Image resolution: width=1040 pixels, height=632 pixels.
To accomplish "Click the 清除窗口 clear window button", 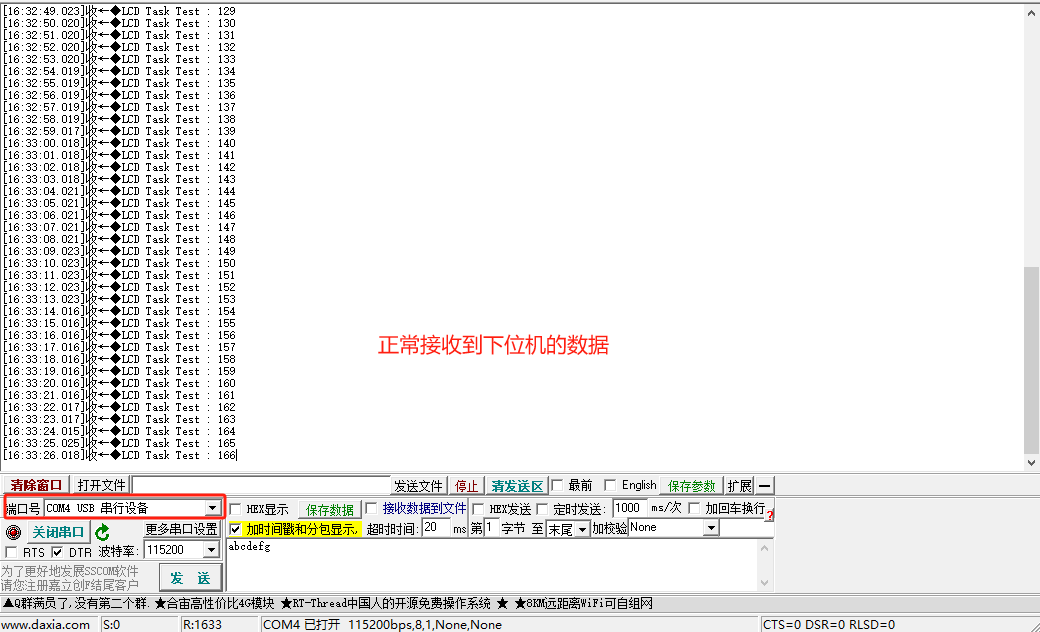I will point(36,485).
